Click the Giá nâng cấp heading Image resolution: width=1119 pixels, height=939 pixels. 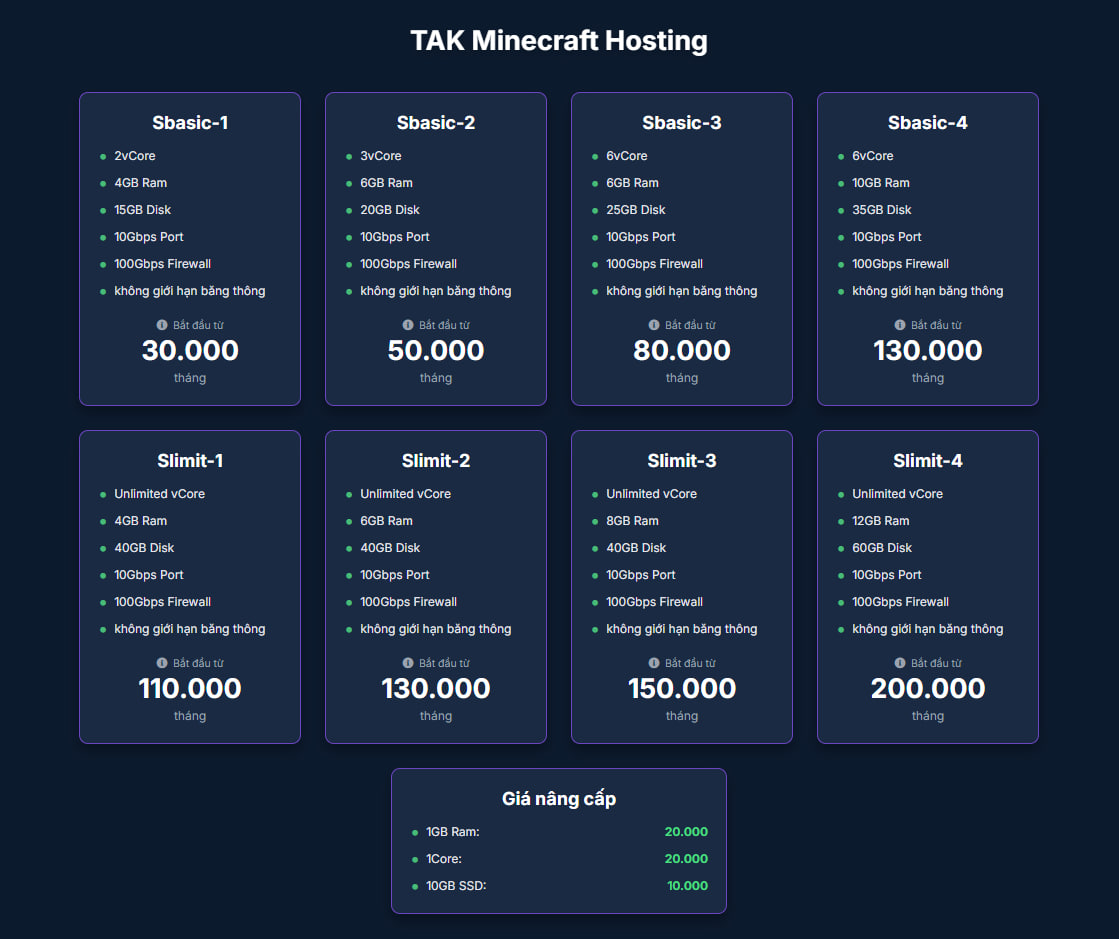pyautogui.click(x=559, y=798)
